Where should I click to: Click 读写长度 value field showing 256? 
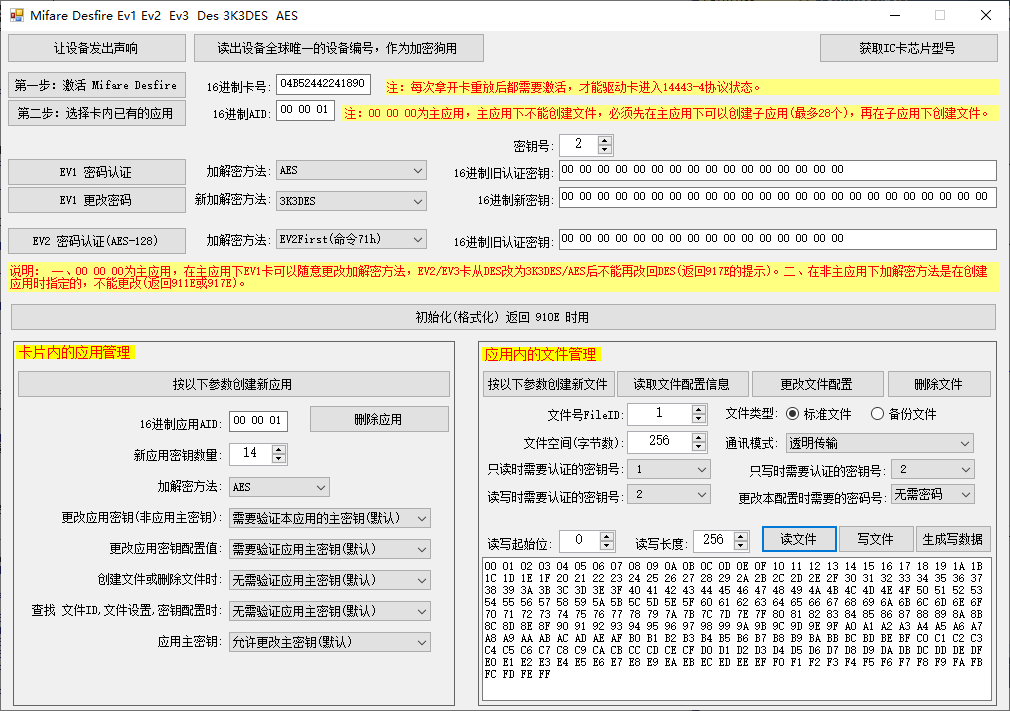coord(714,540)
